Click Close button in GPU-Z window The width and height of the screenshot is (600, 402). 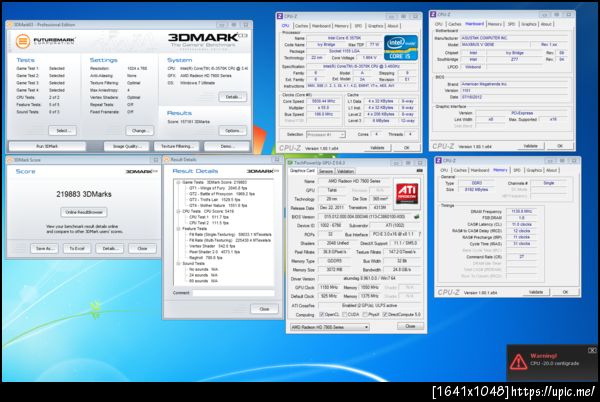(x=410, y=326)
